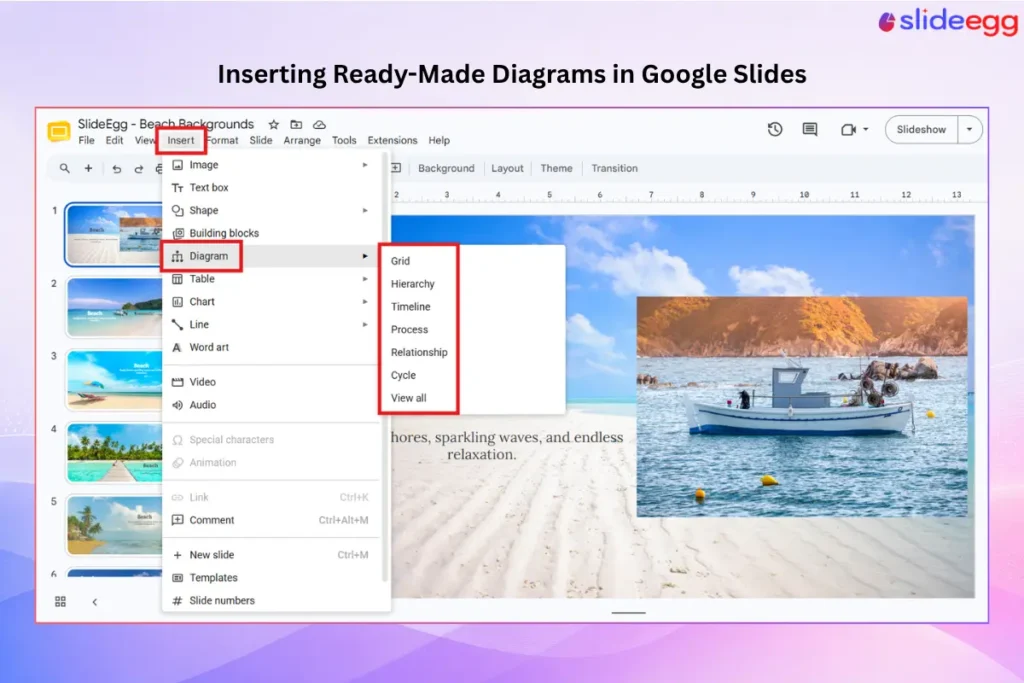Open the File menu
This screenshot has width=1024, height=683.
coord(86,140)
